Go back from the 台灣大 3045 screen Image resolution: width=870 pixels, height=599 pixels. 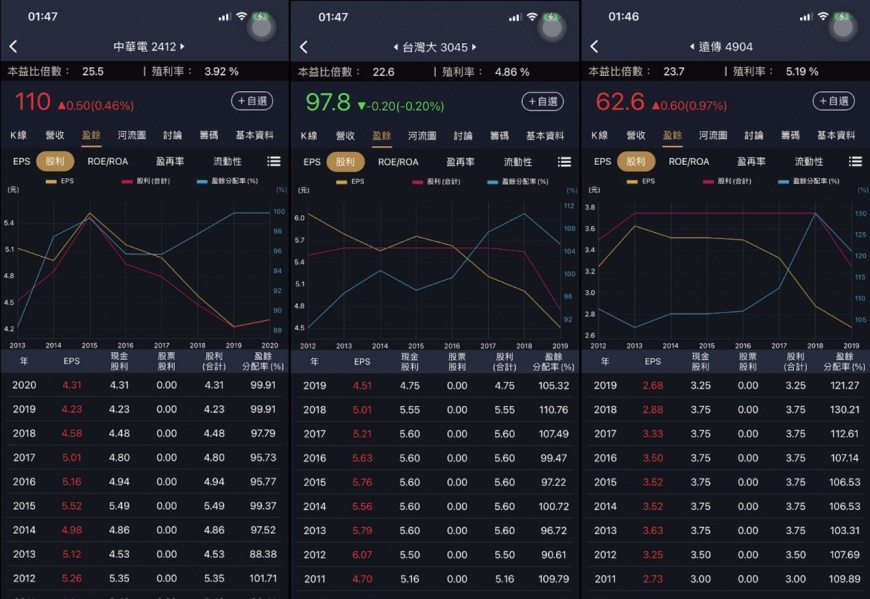304,47
